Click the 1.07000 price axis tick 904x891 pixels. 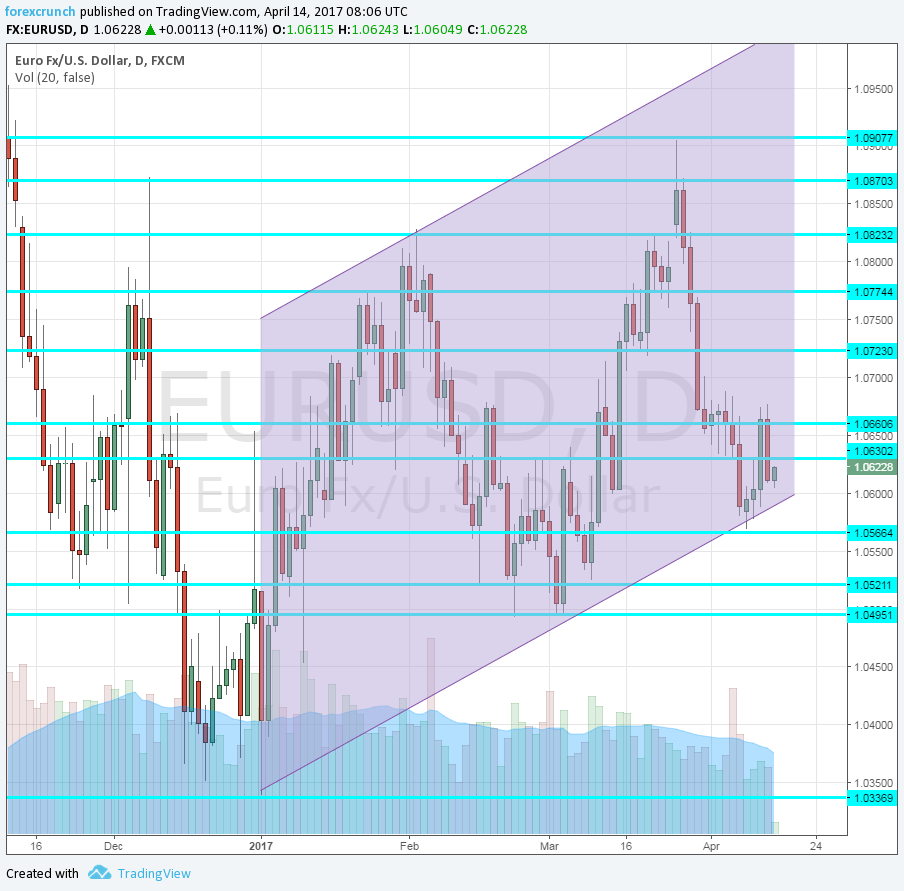[x=873, y=378]
